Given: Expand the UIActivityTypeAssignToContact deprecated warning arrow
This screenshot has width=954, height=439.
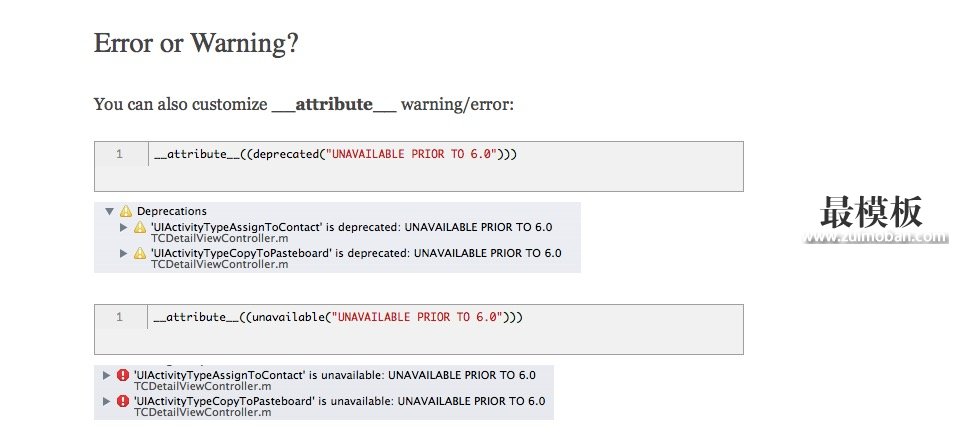Looking at the screenshot, I should tap(124, 227).
